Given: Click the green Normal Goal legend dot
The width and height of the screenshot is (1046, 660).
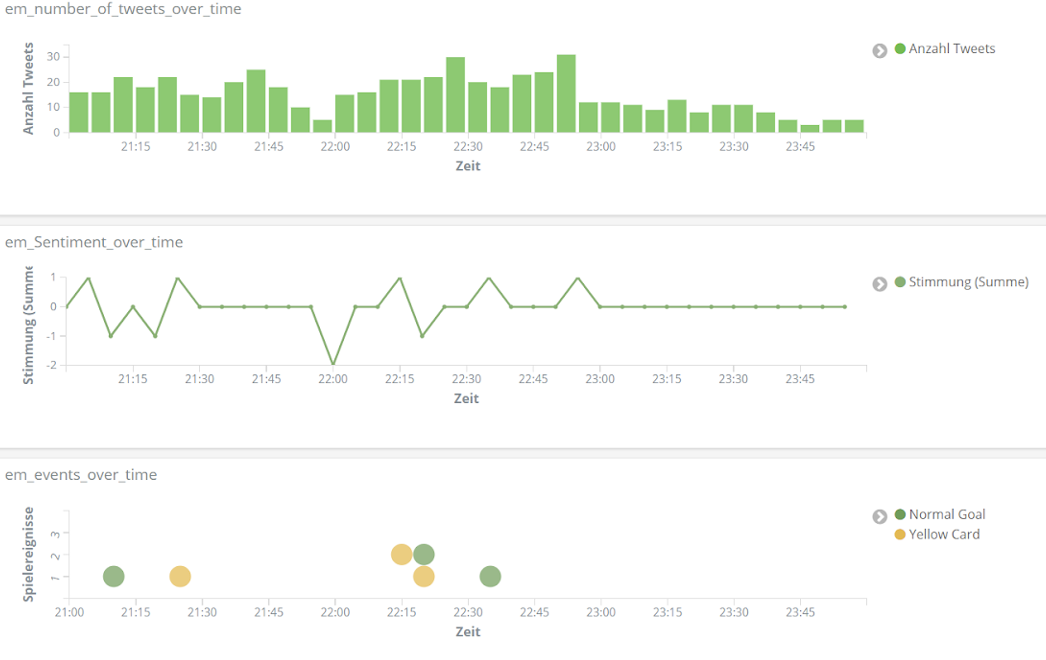Looking at the screenshot, I should tap(900, 515).
